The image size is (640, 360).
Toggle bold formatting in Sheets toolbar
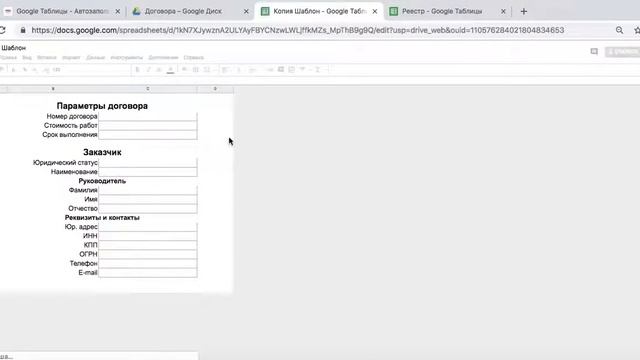[138, 70]
